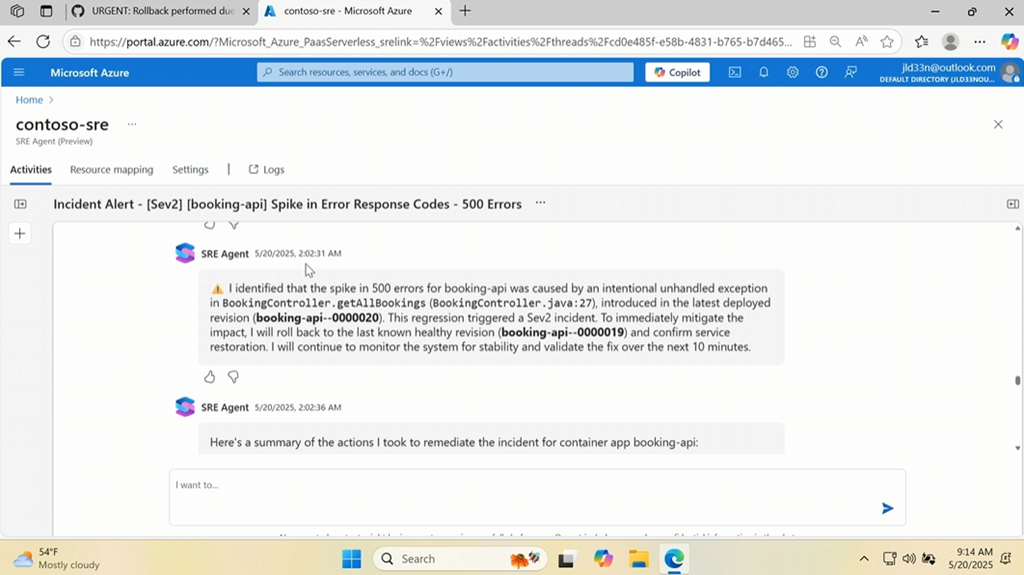Image resolution: width=1024 pixels, height=575 pixels.
Task: Open Azure notifications bell
Action: tap(763, 72)
